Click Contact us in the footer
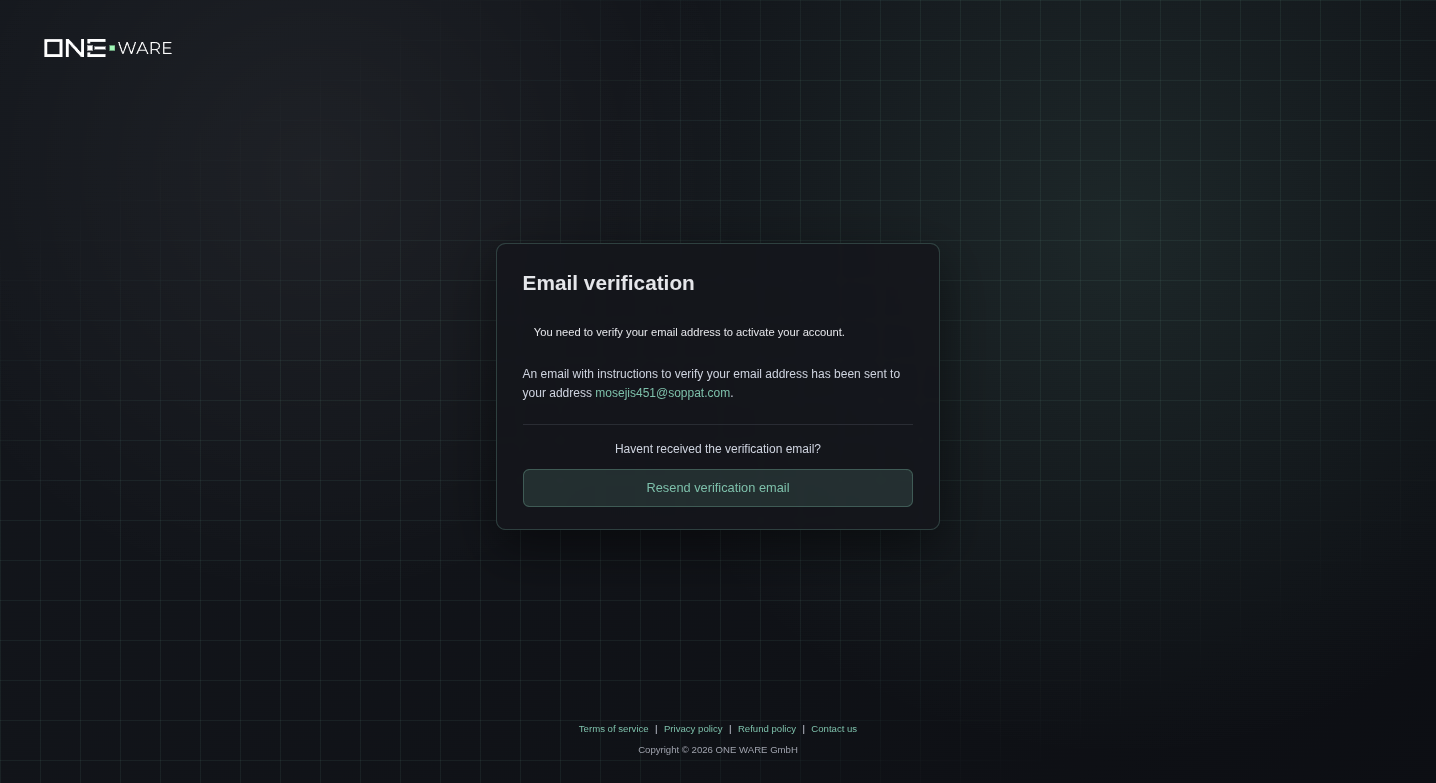Image resolution: width=1436 pixels, height=783 pixels. (x=833, y=728)
